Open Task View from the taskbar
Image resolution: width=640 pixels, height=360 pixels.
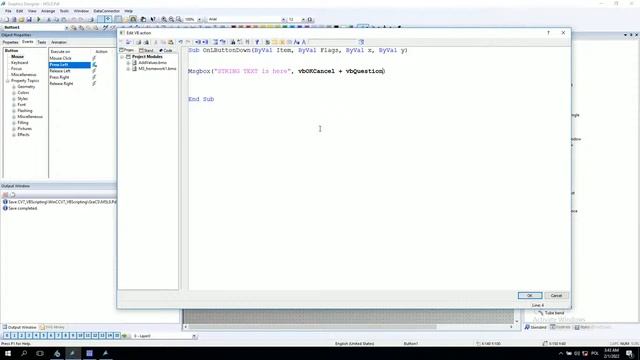point(40,353)
